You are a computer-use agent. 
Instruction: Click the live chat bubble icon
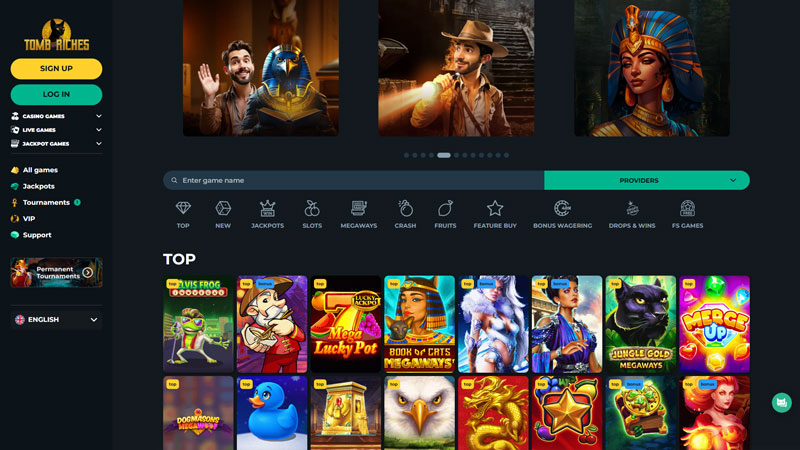[x=781, y=402]
